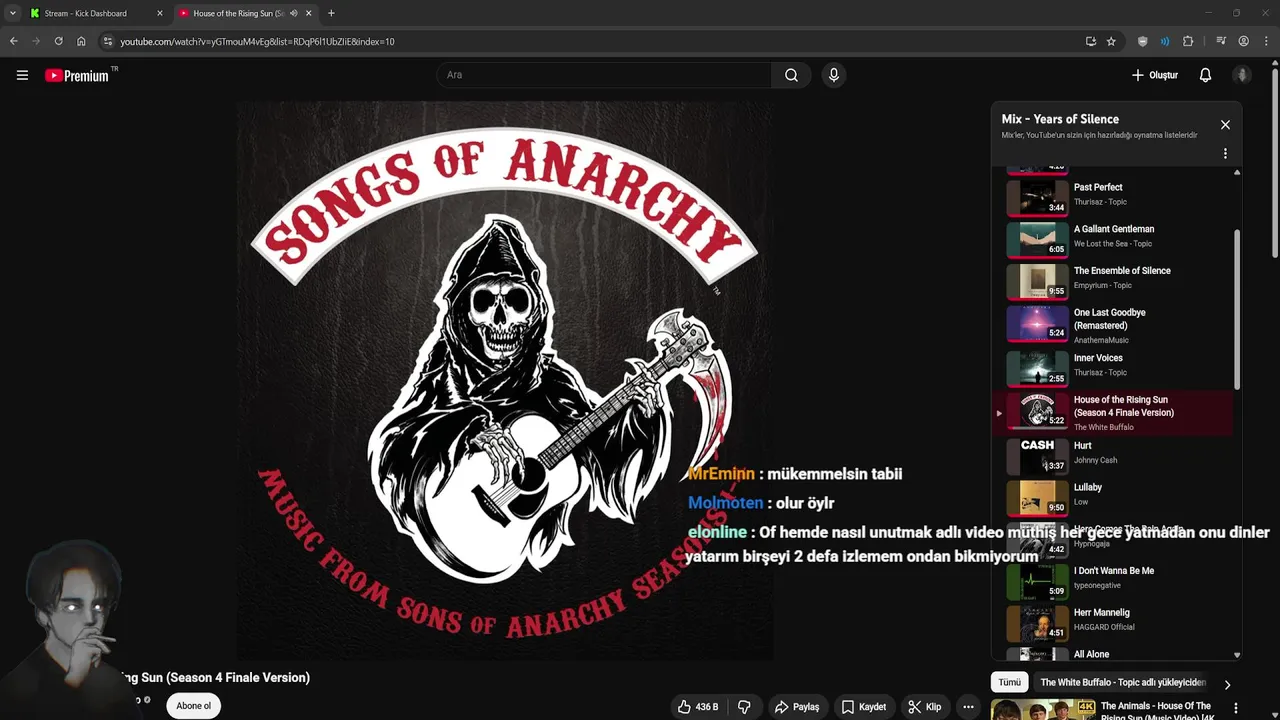Dislike the video with thumbs-down
Viewport: 1280px width, 720px height.
pos(744,707)
